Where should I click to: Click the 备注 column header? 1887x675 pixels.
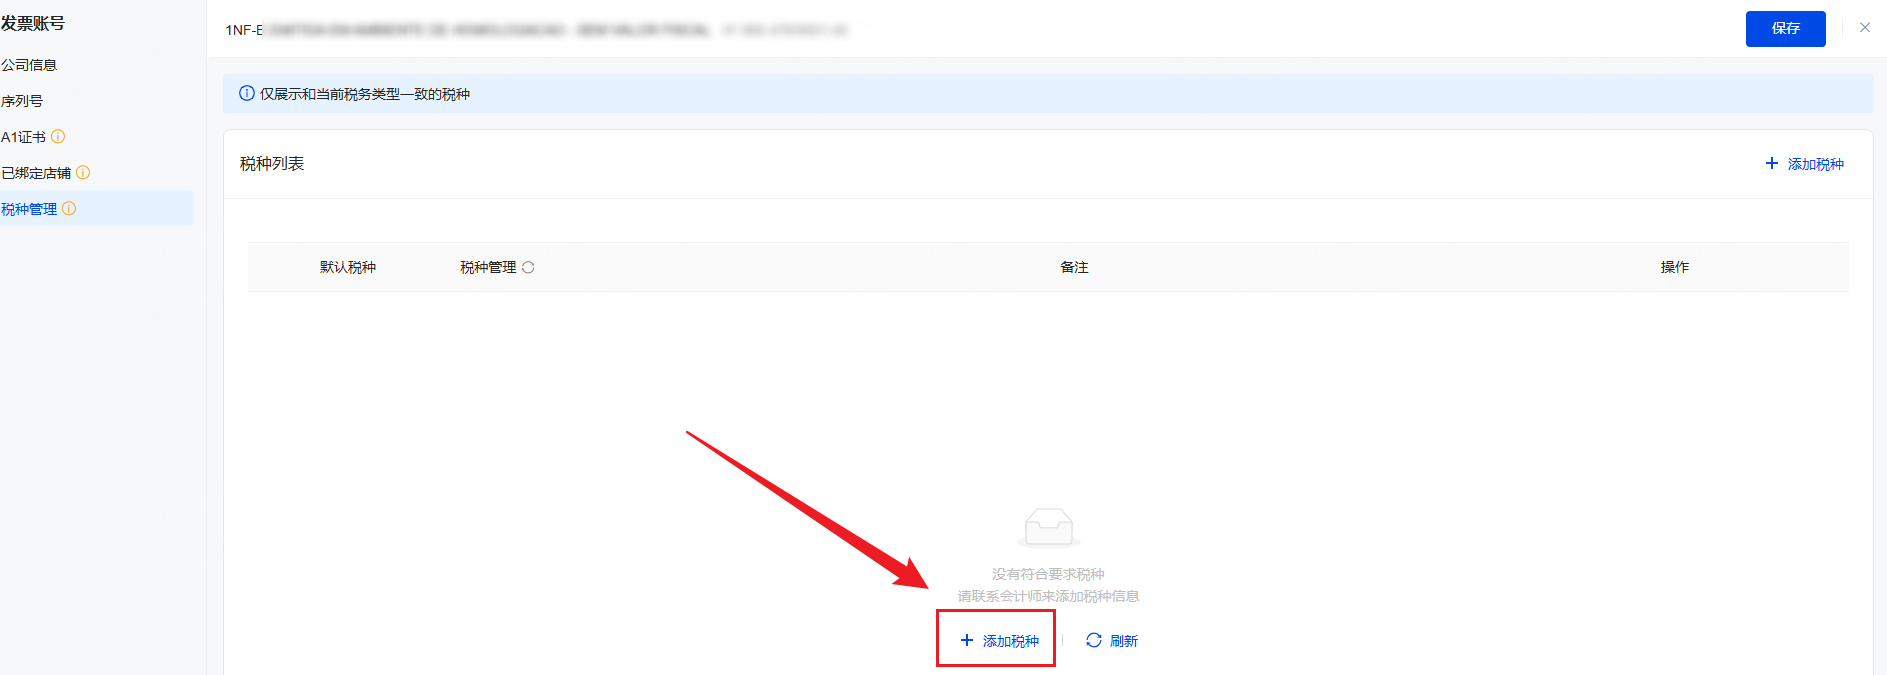coord(1074,268)
